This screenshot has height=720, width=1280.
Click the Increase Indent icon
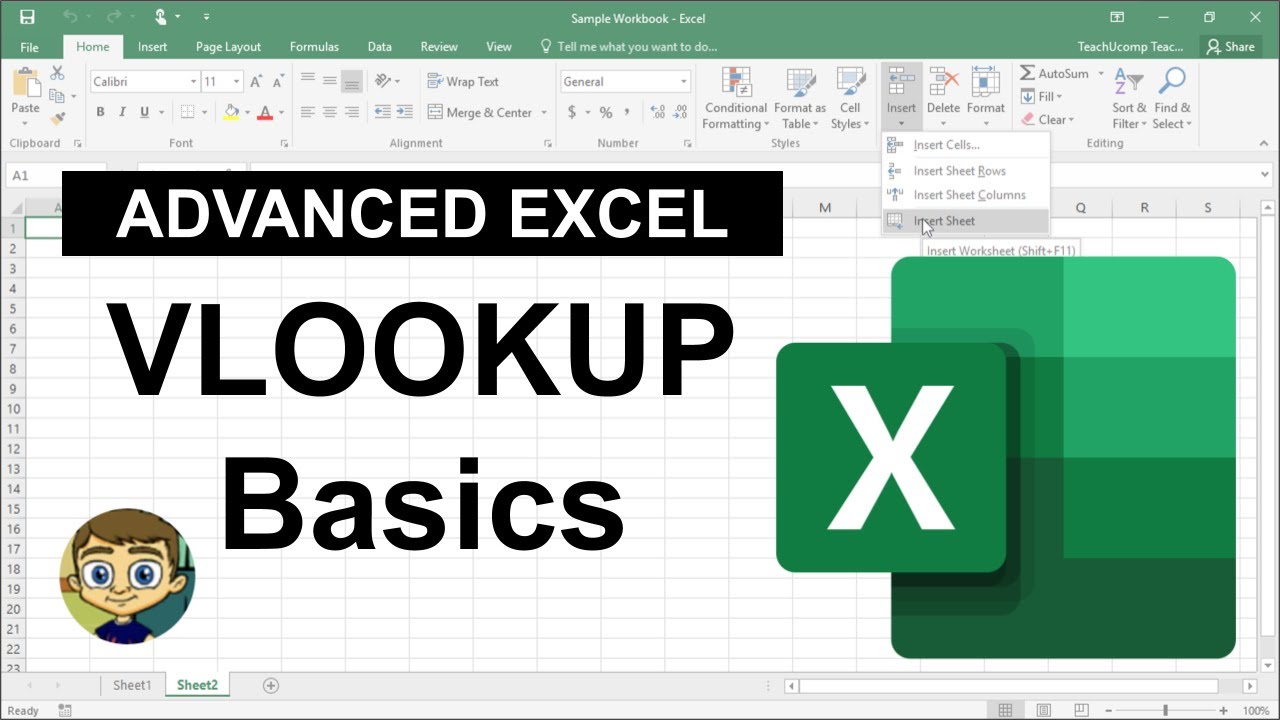tap(404, 112)
